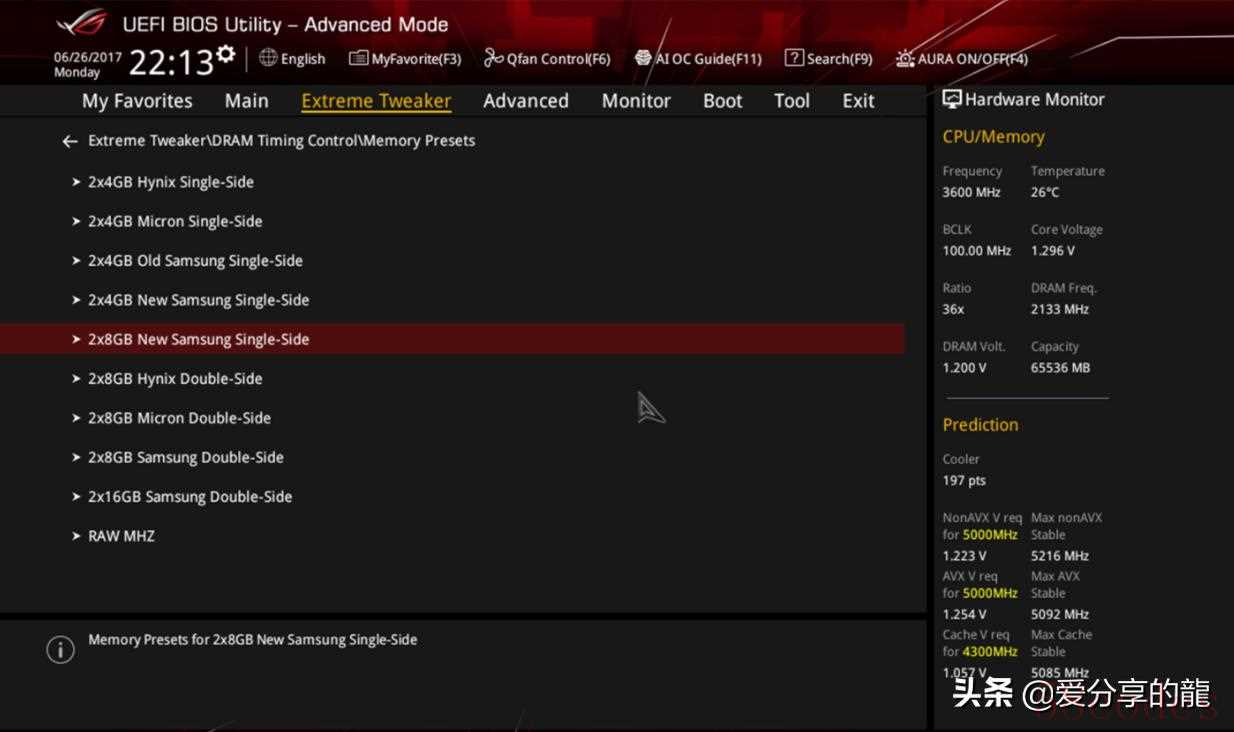
Task: Click the 5216 MHz max nonAVX value
Action: click(1060, 556)
